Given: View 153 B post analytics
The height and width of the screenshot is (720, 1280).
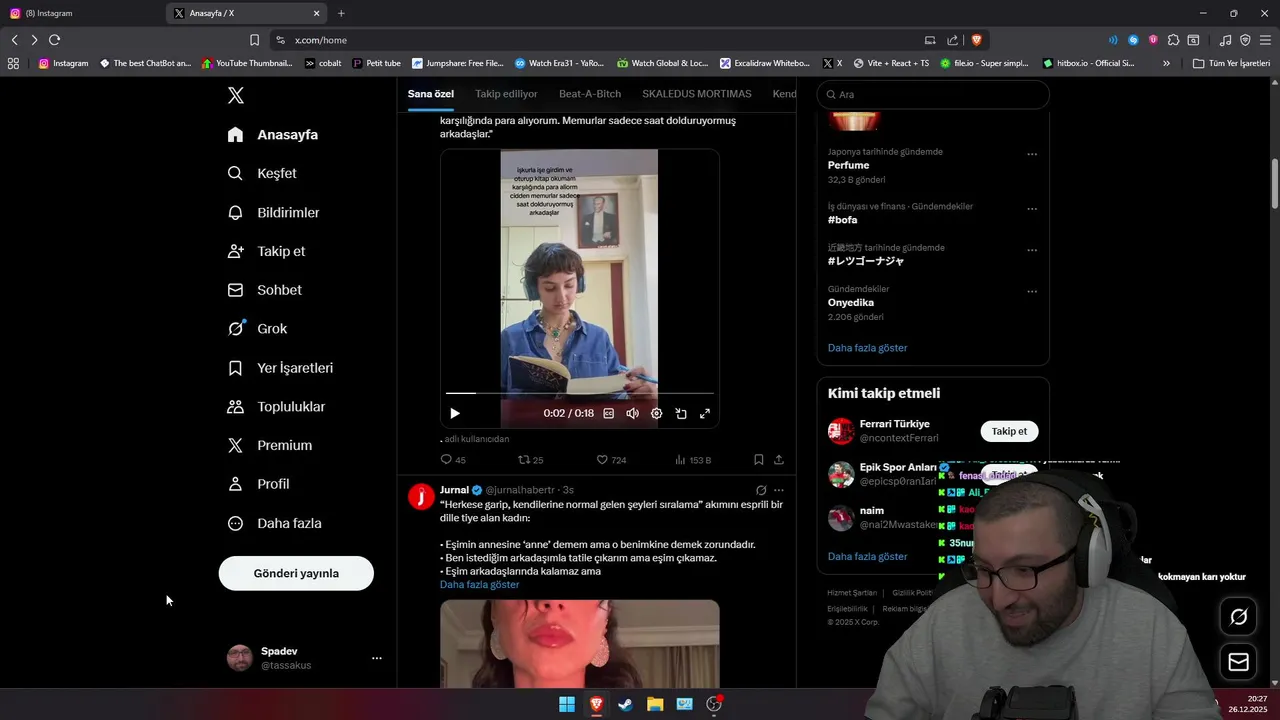Looking at the screenshot, I should 693,460.
